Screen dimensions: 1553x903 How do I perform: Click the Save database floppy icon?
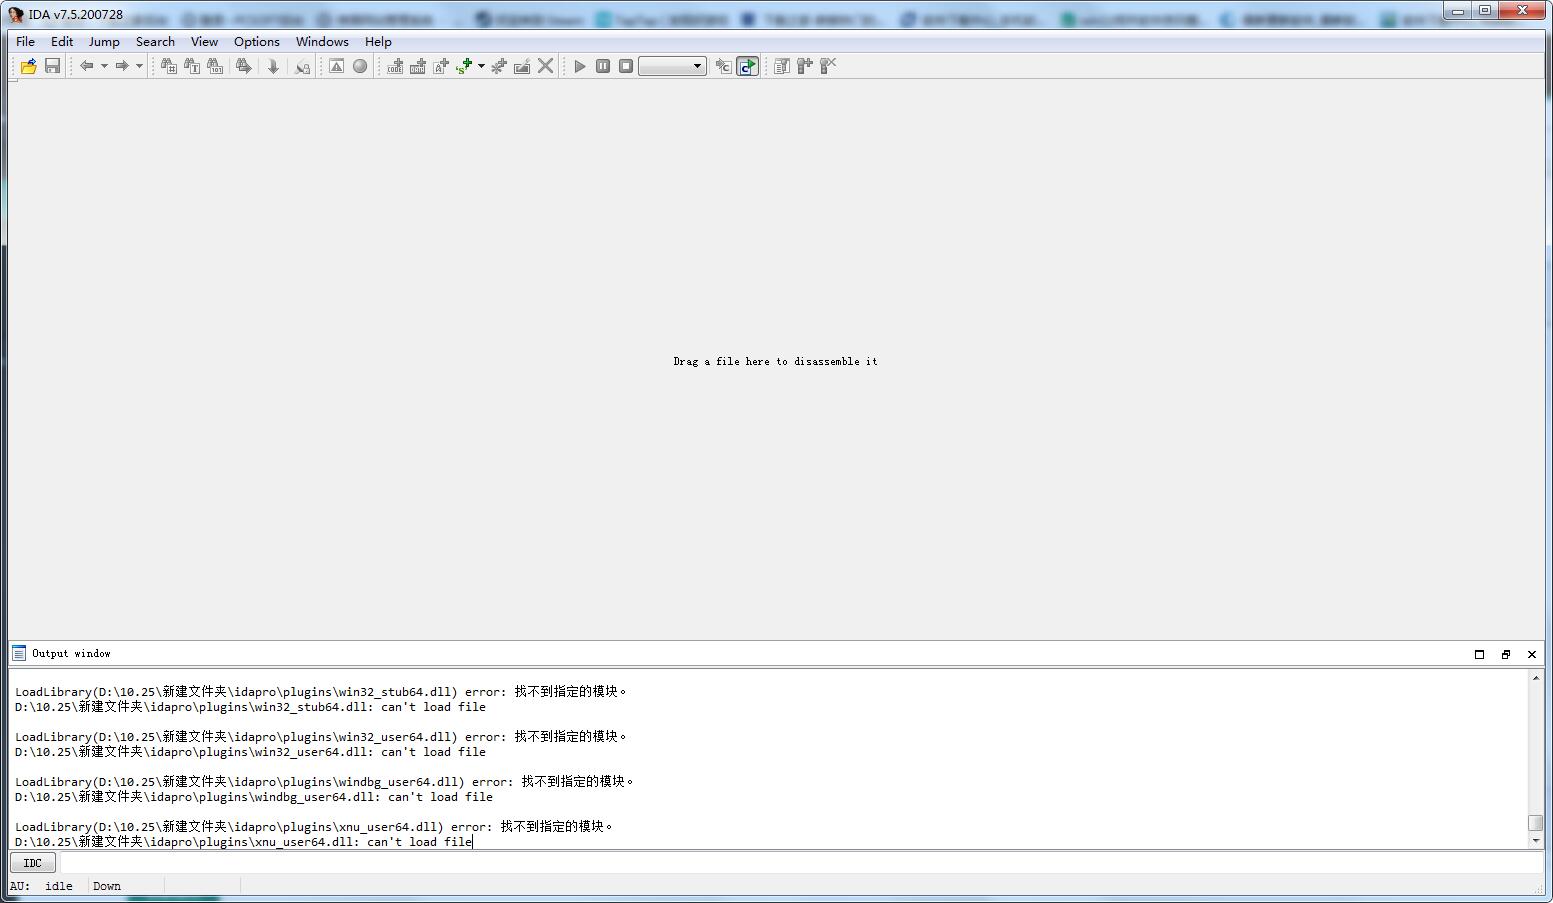point(52,66)
